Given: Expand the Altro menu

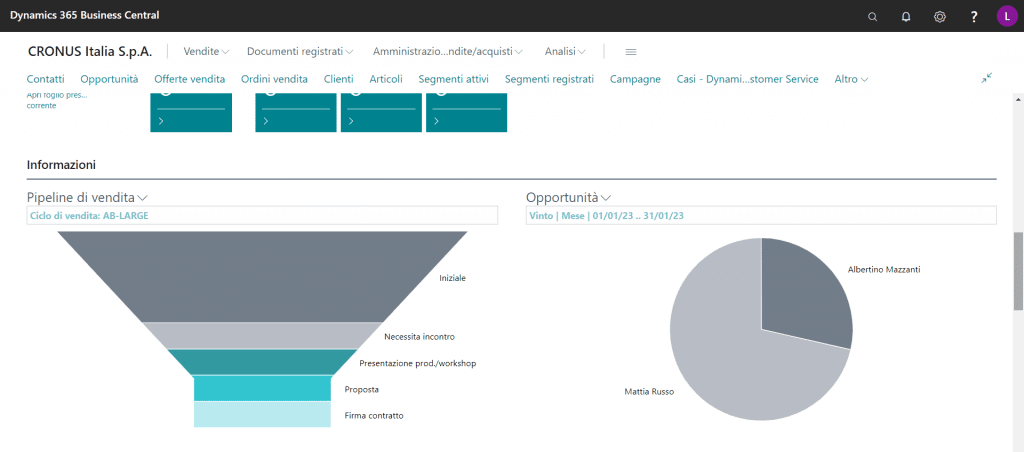Looking at the screenshot, I should click(x=852, y=79).
